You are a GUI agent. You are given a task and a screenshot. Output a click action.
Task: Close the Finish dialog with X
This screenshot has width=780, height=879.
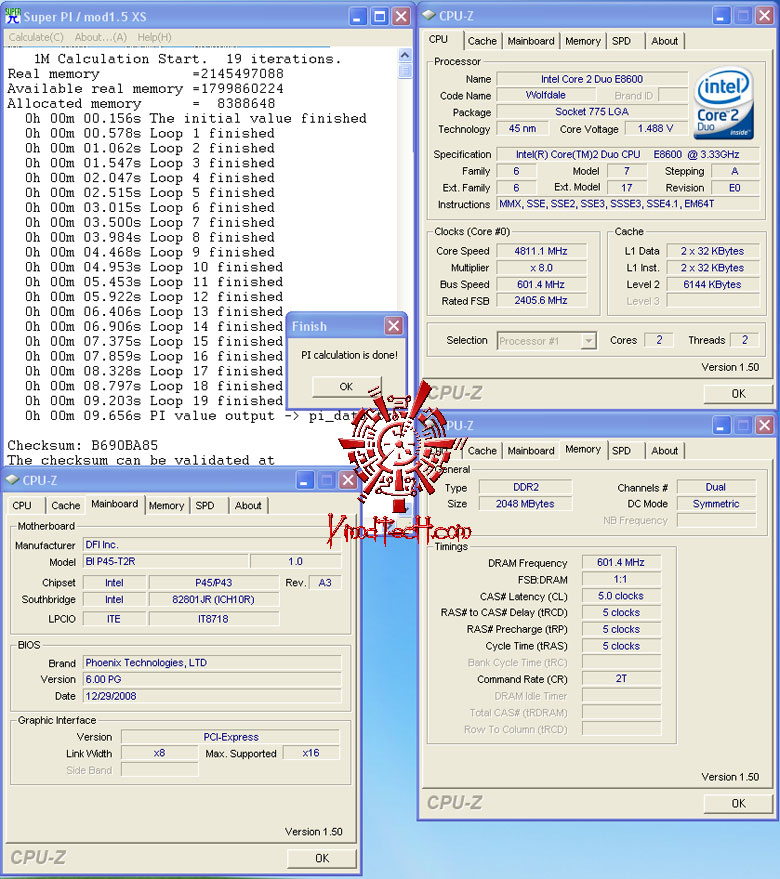point(394,326)
